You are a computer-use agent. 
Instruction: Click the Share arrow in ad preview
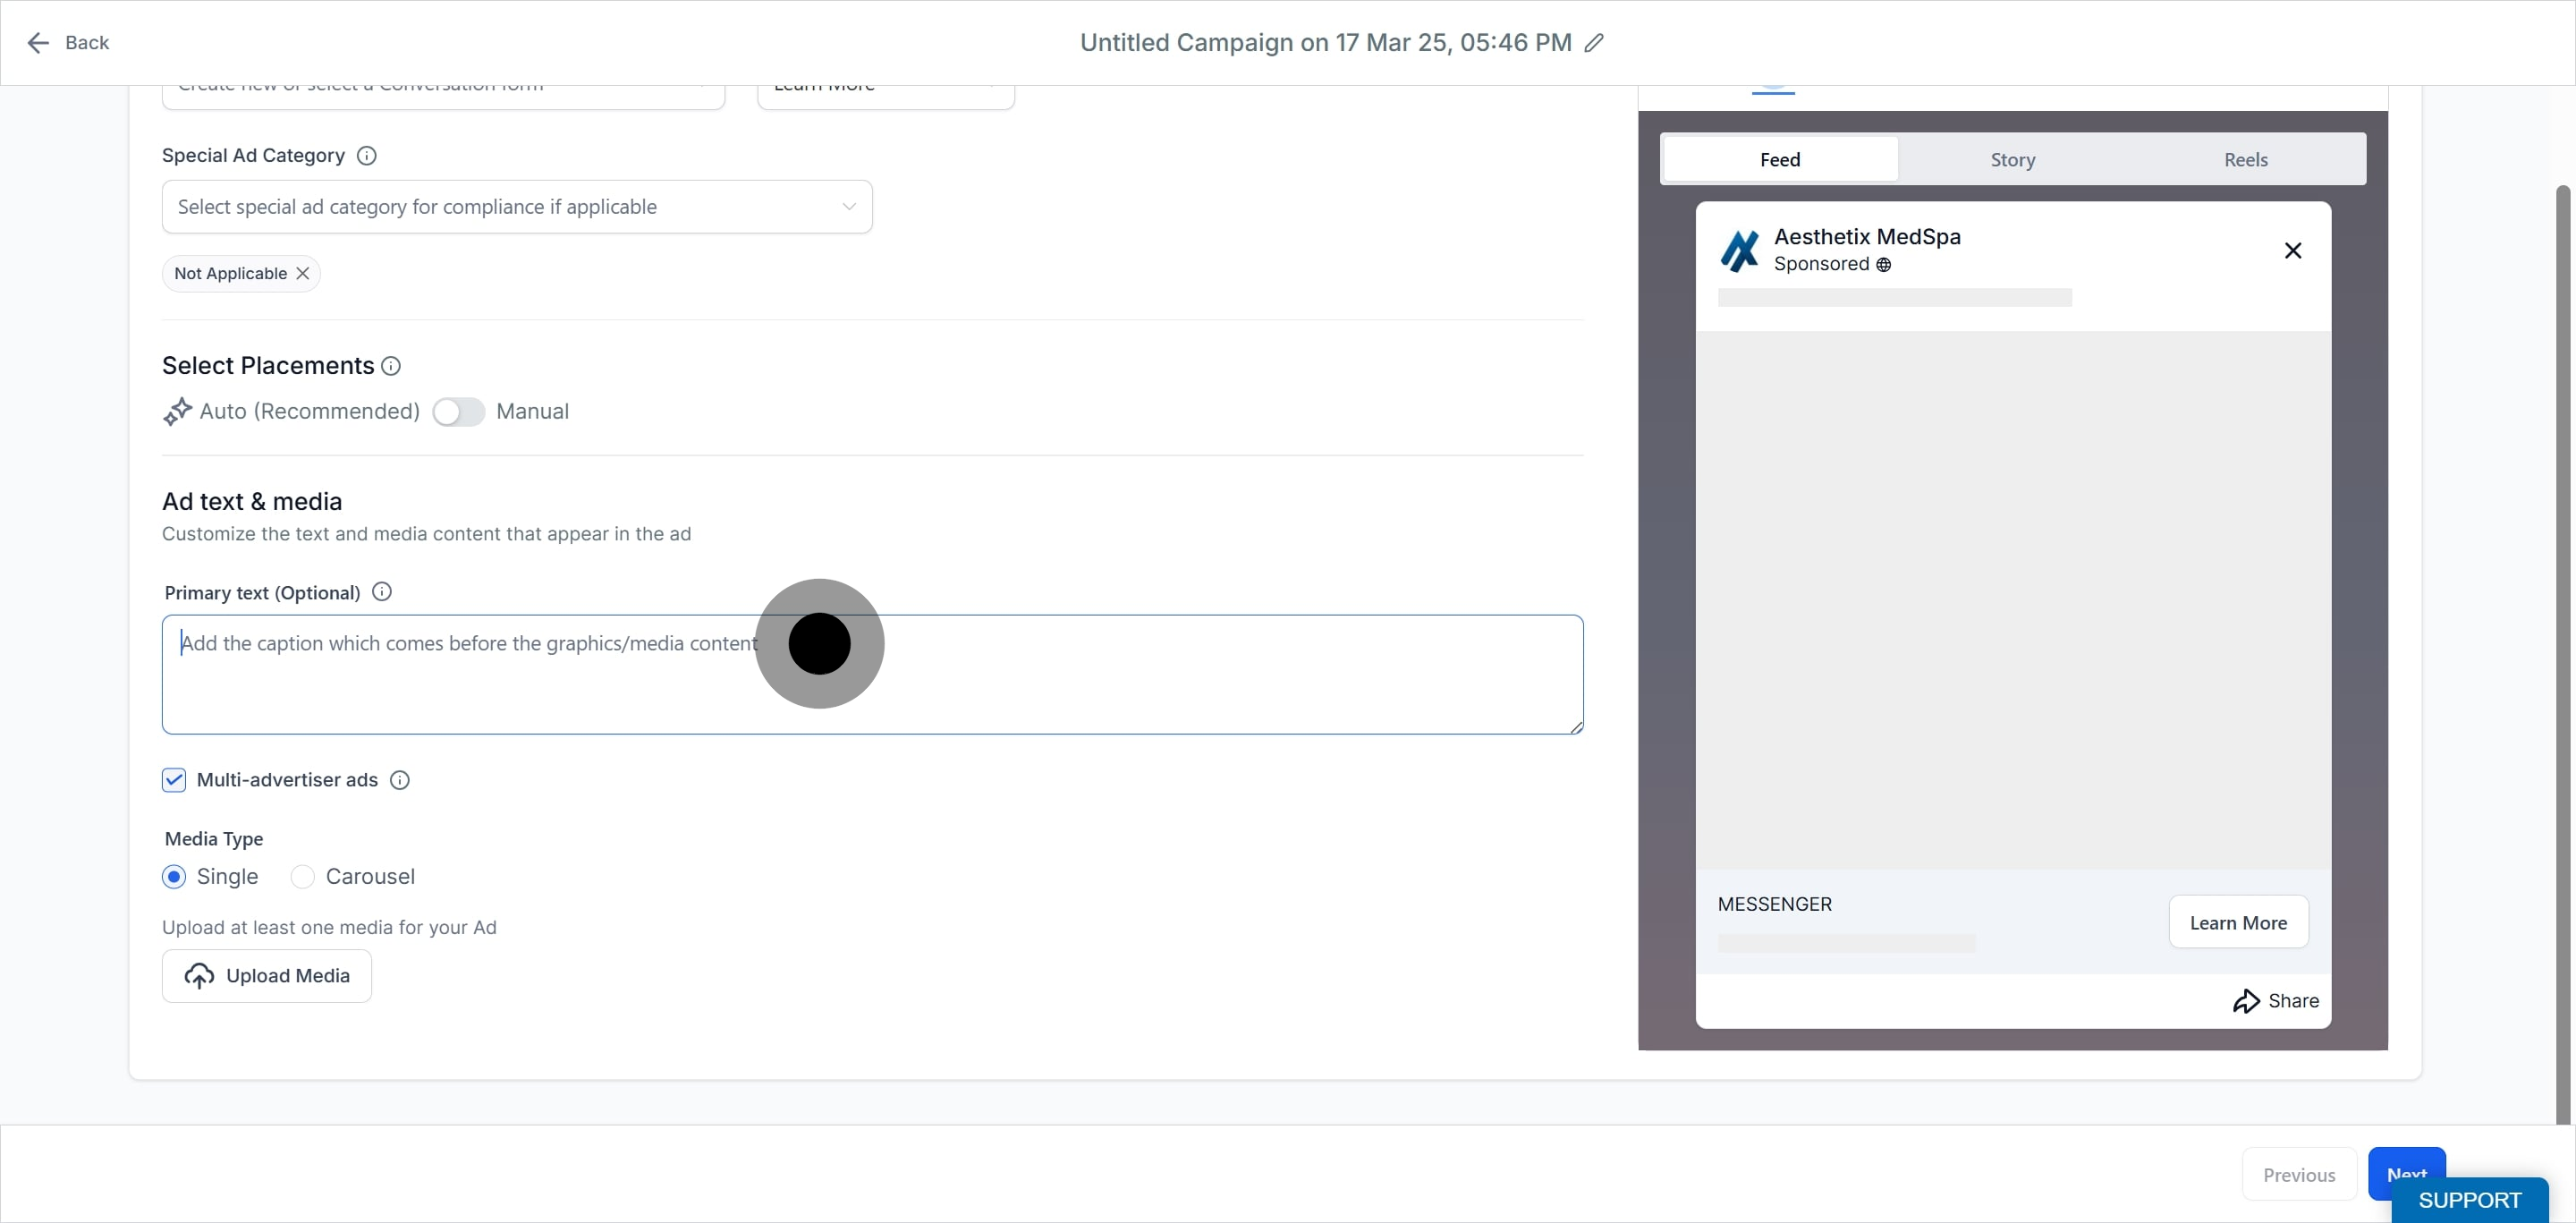[2246, 1001]
